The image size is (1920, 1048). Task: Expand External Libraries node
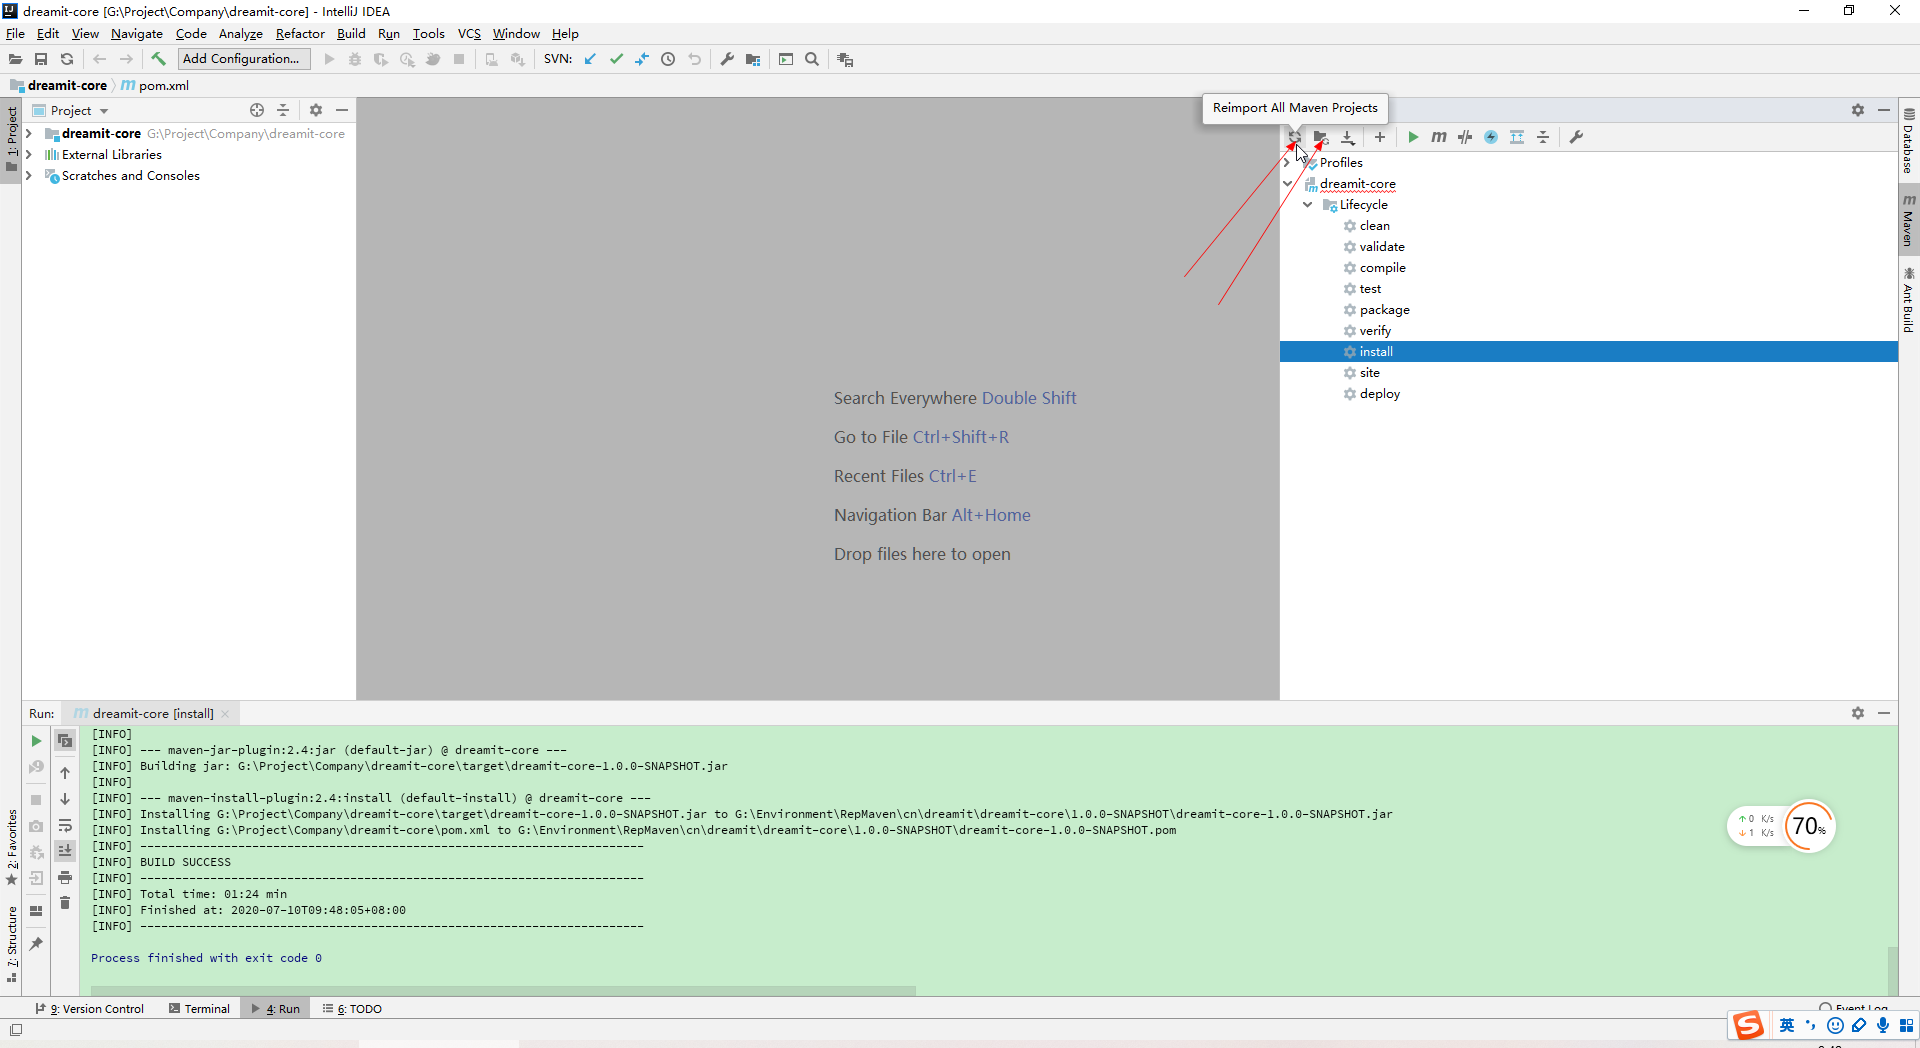click(x=29, y=154)
